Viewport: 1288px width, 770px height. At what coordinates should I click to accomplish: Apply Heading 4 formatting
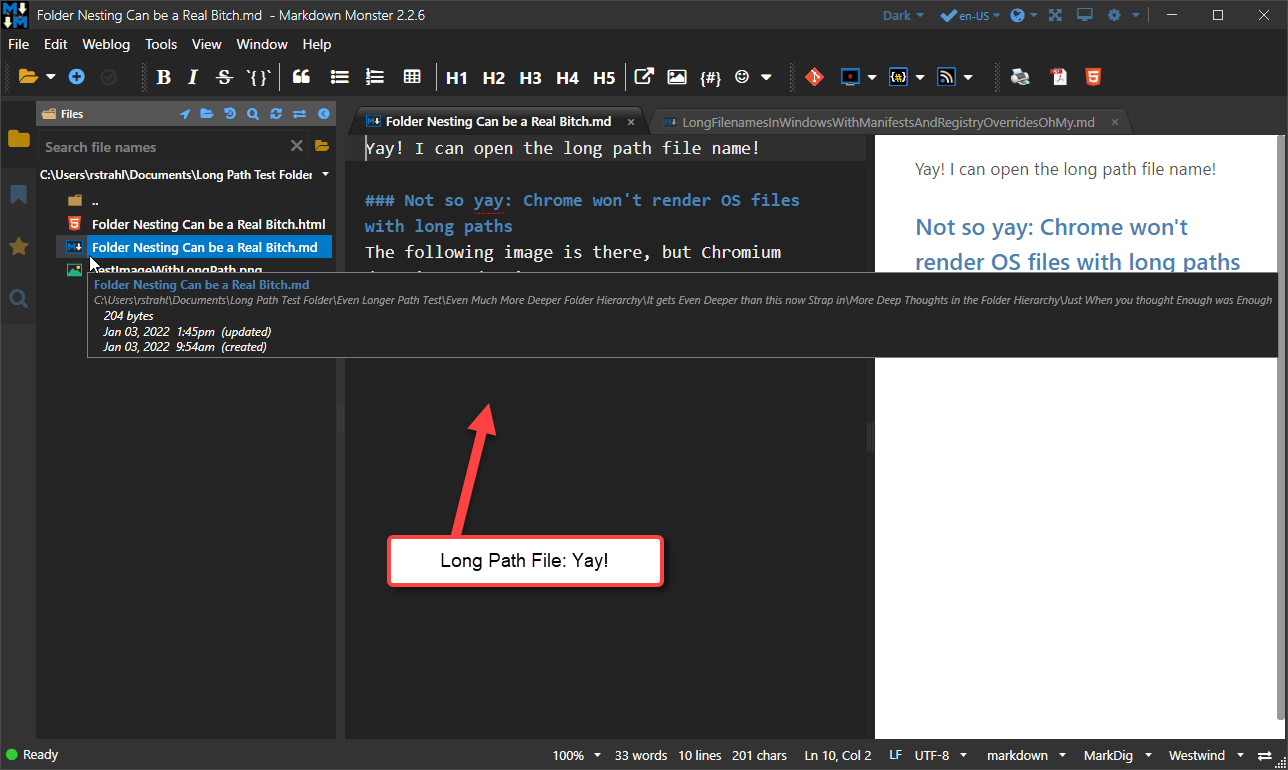(567, 78)
